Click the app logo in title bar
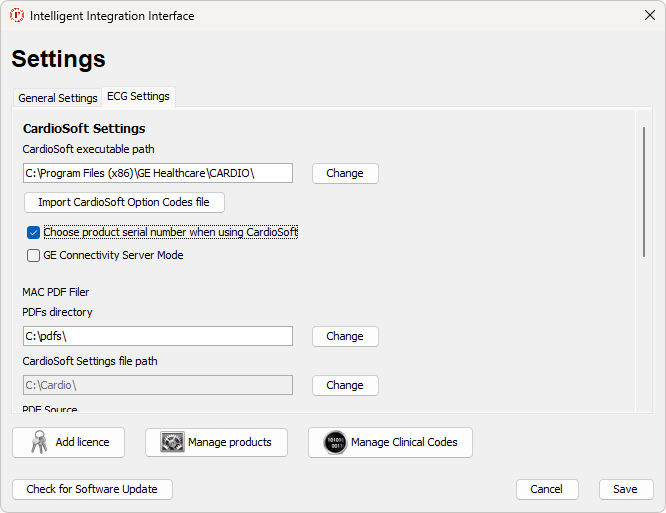 pyautogui.click(x=17, y=16)
